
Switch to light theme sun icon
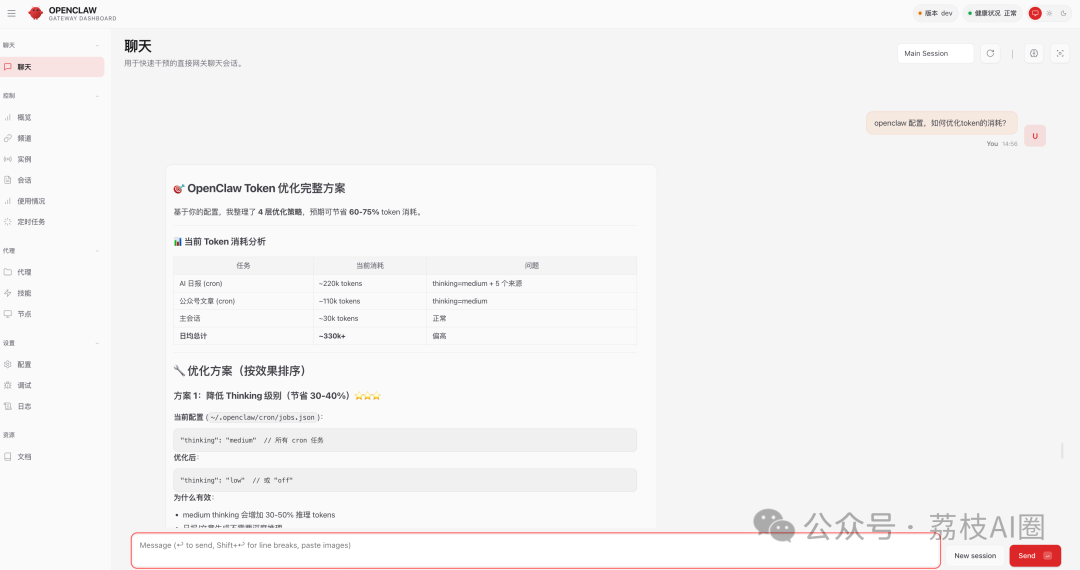[1049, 13]
